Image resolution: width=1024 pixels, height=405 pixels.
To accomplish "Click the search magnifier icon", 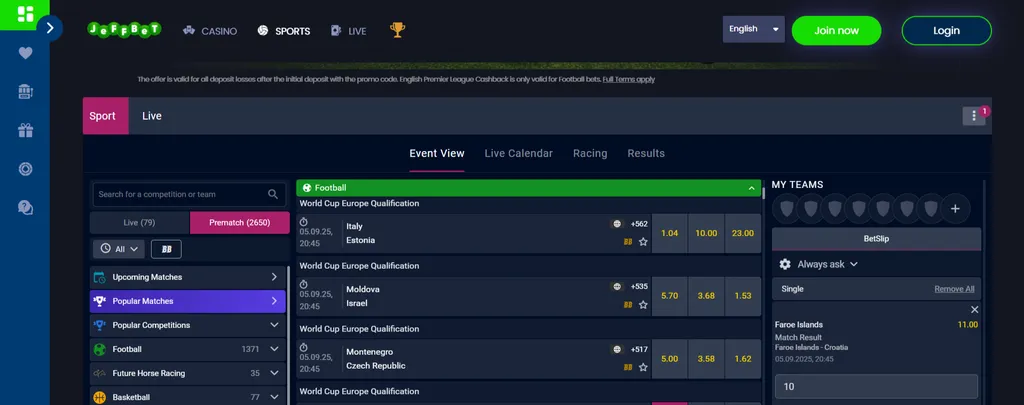I will click(273, 194).
